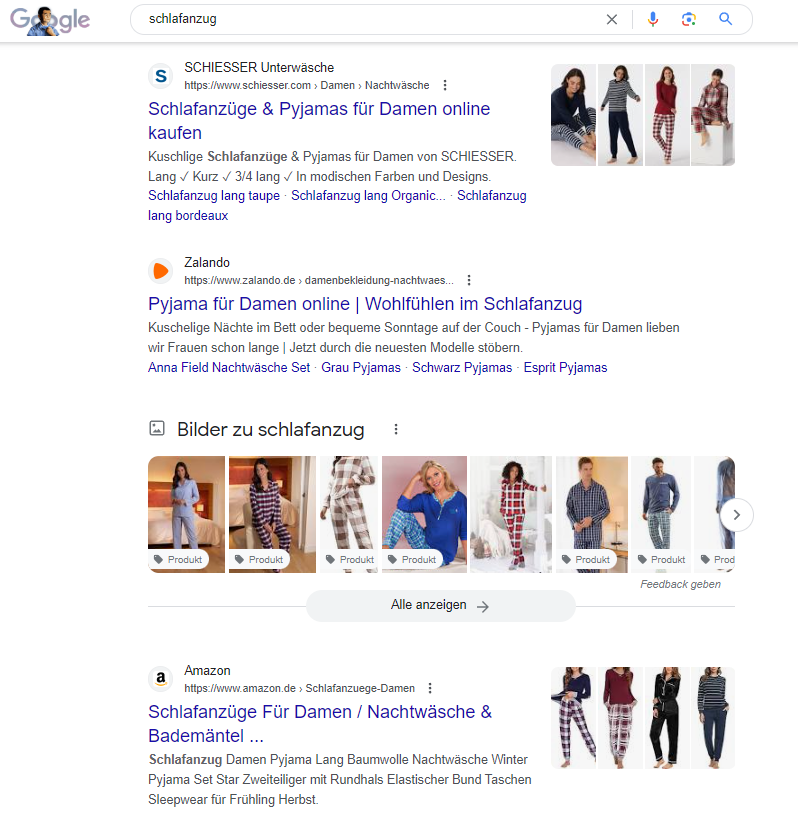Viewport: 798px width, 820px height.
Task: Click Amazon thumbnail with black satin pajamas
Action: click(x=667, y=718)
